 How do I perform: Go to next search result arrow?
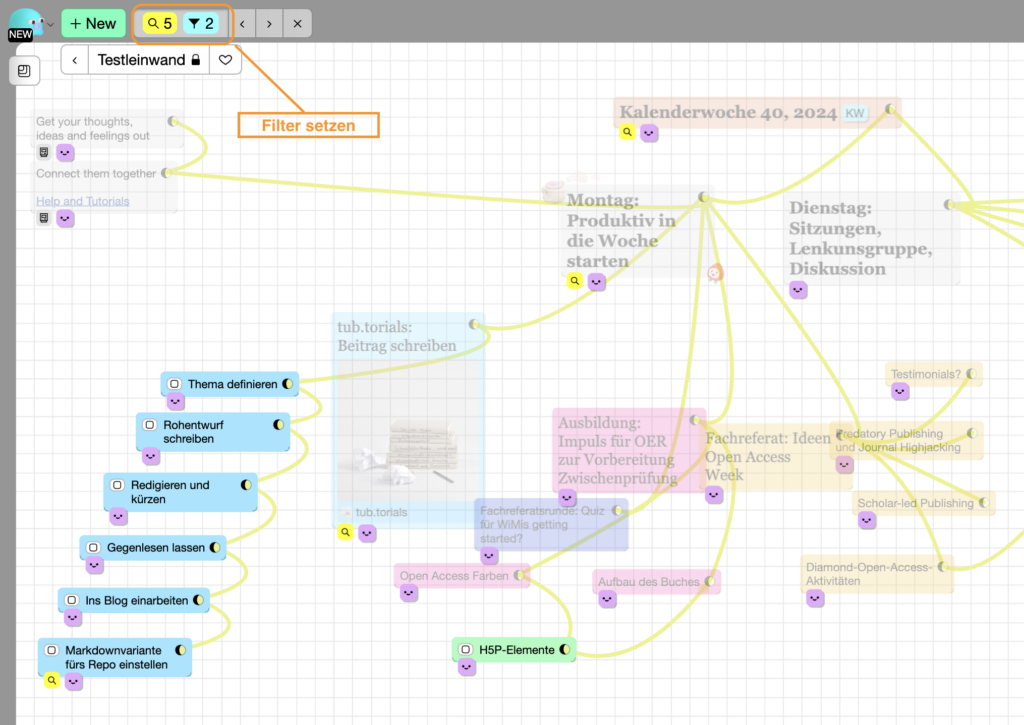(x=269, y=24)
